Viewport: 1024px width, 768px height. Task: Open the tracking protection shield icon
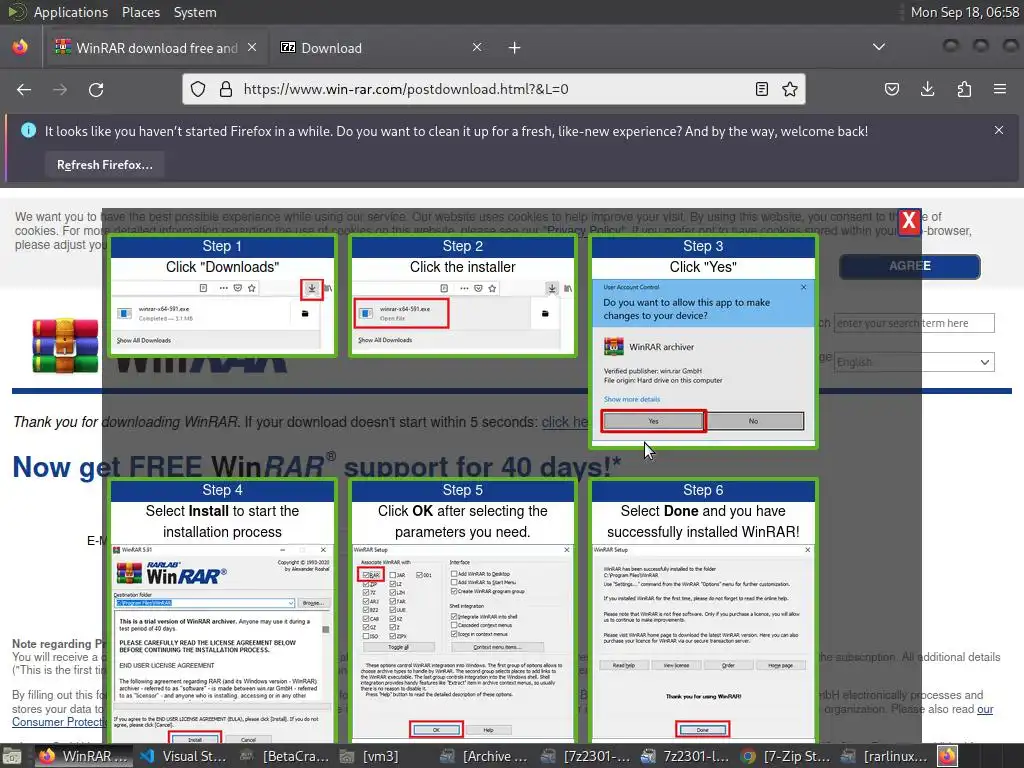click(x=198, y=89)
